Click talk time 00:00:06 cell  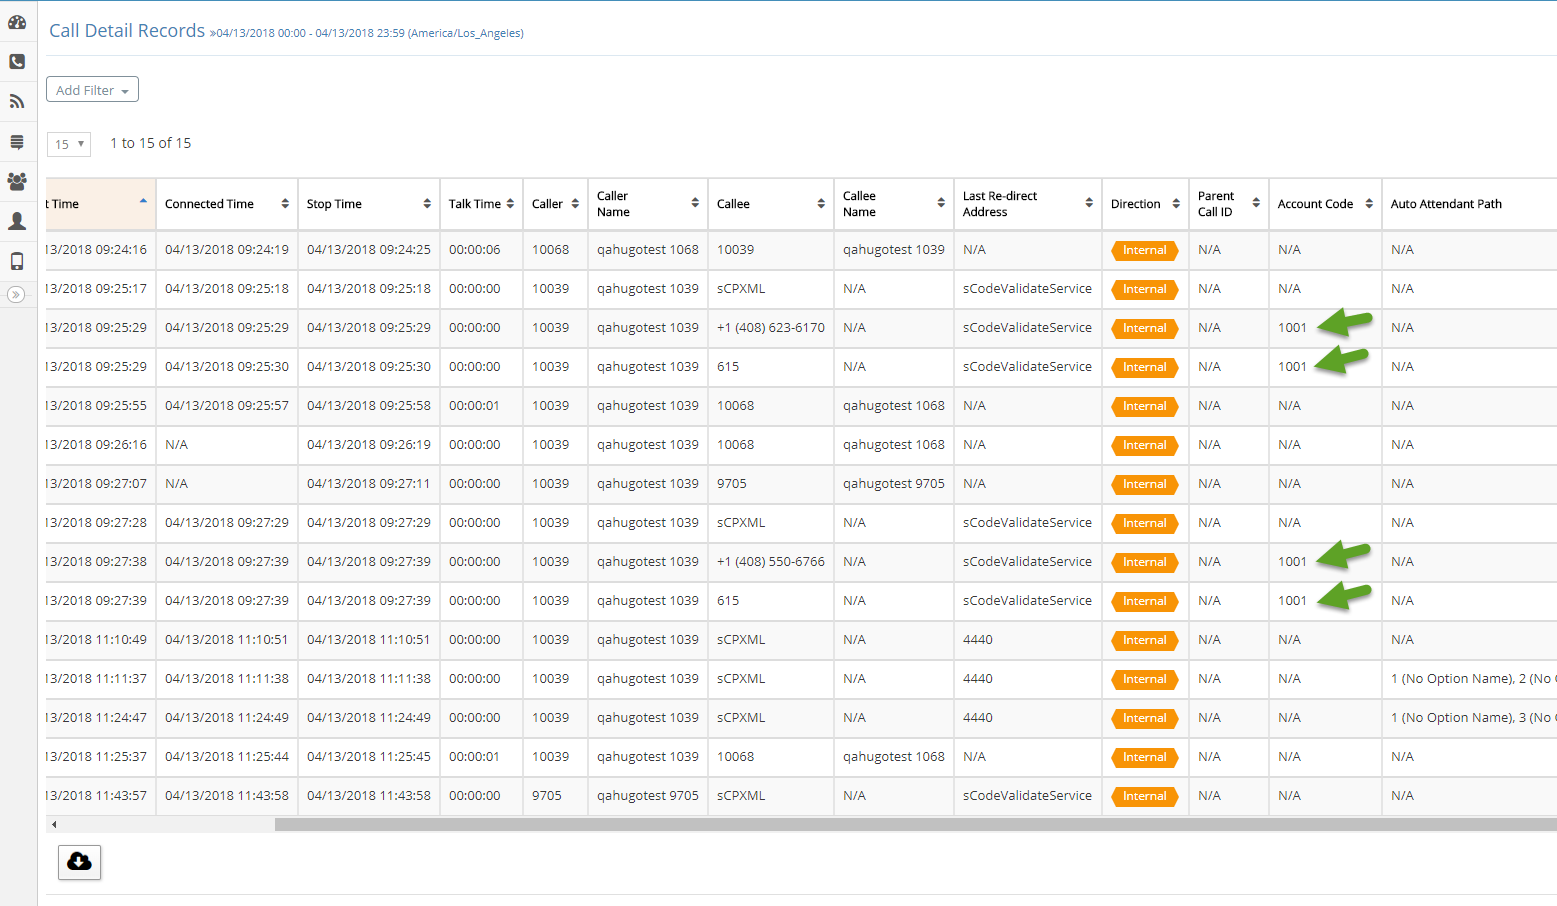coord(475,250)
